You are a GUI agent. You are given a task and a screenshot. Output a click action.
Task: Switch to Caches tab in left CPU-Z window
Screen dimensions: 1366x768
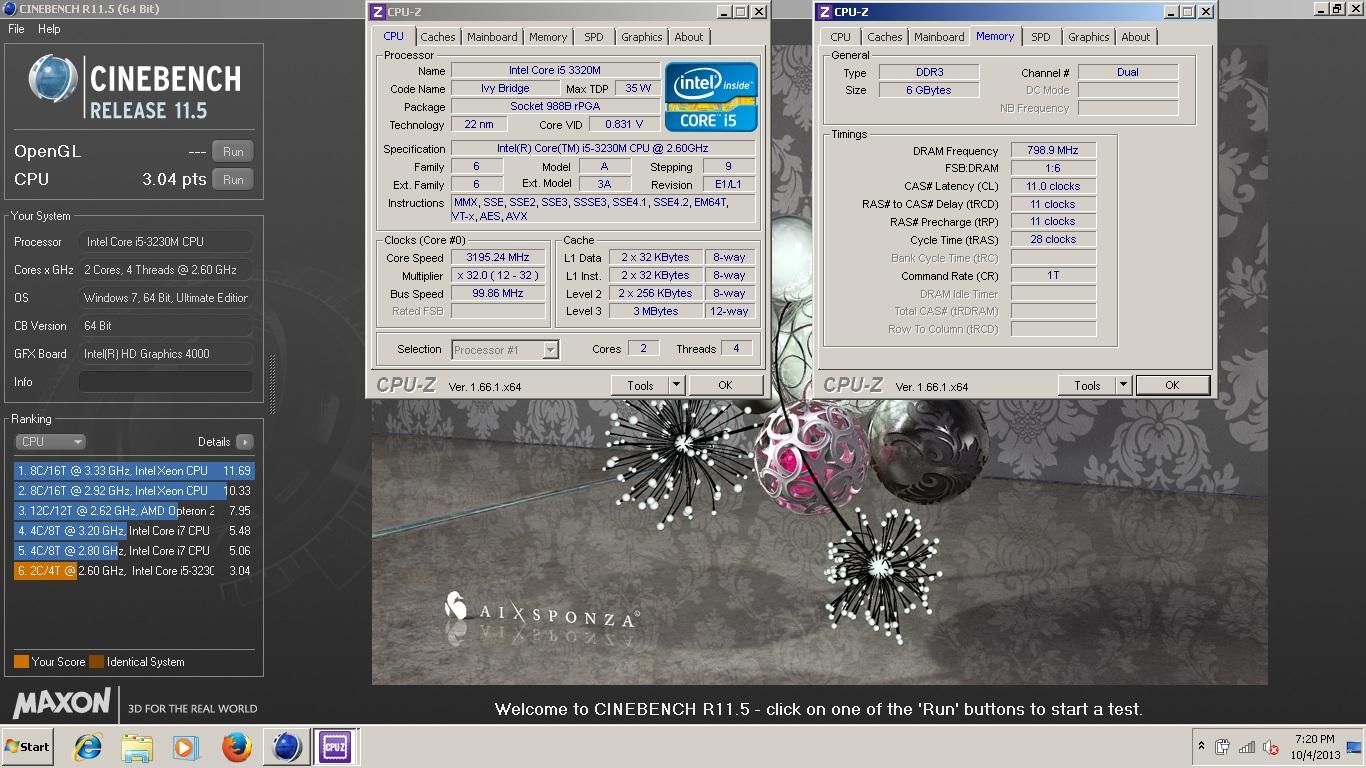click(x=437, y=37)
